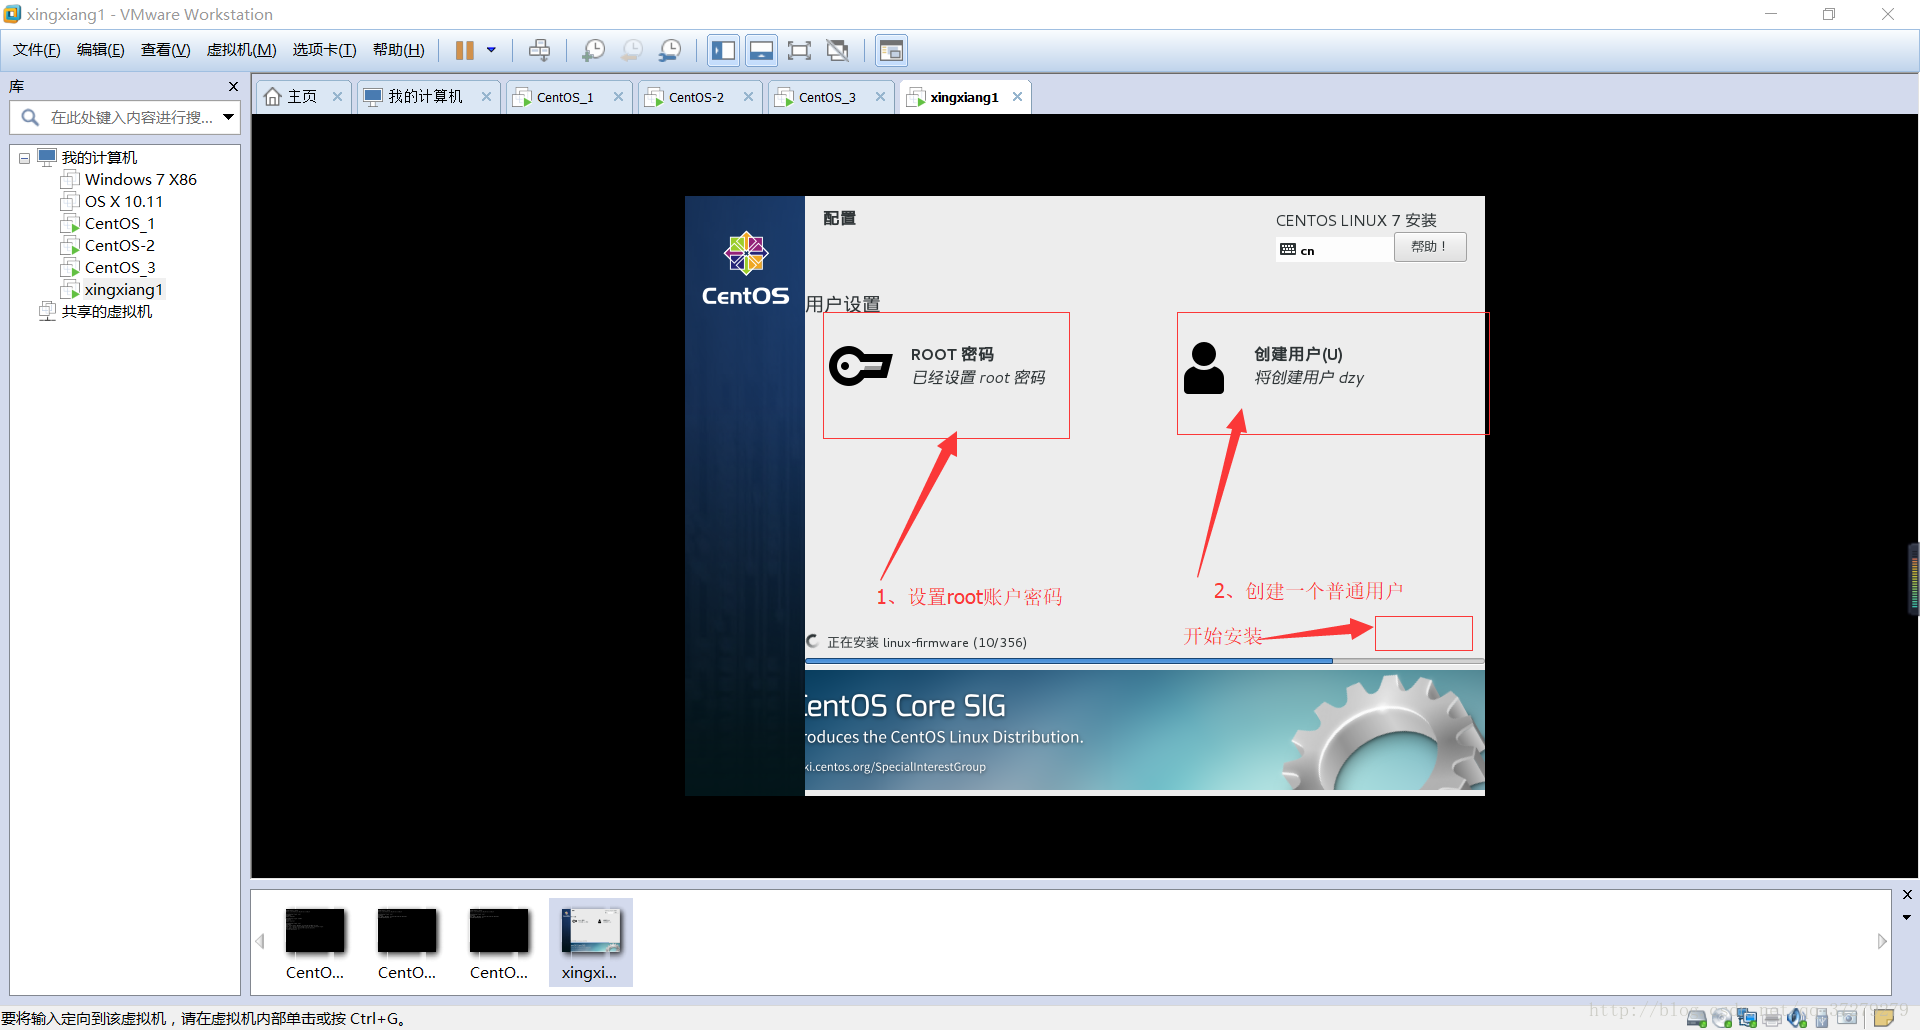The width and height of the screenshot is (1920, 1030).
Task: Select CentOS-2 in library tree
Action: [119, 246]
